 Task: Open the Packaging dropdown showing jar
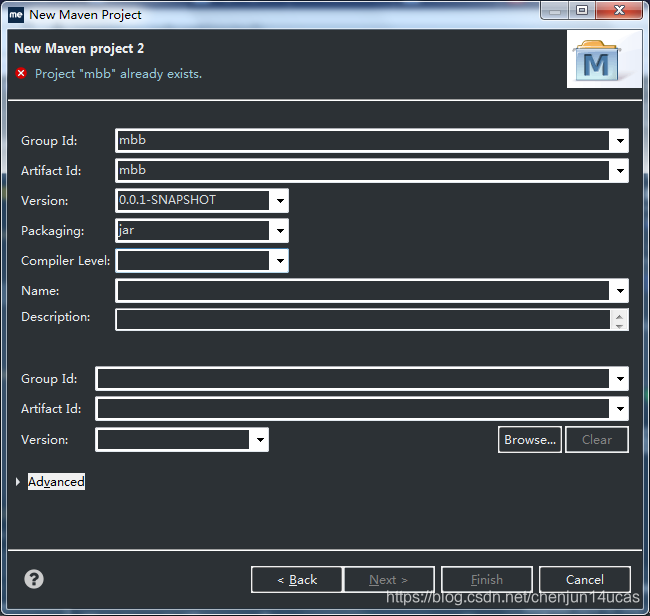pyautogui.click(x=280, y=231)
